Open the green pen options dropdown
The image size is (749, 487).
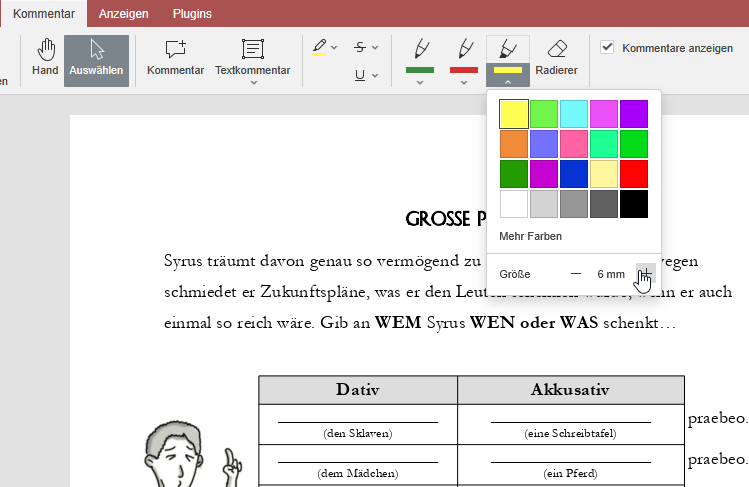[x=420, y=82]
